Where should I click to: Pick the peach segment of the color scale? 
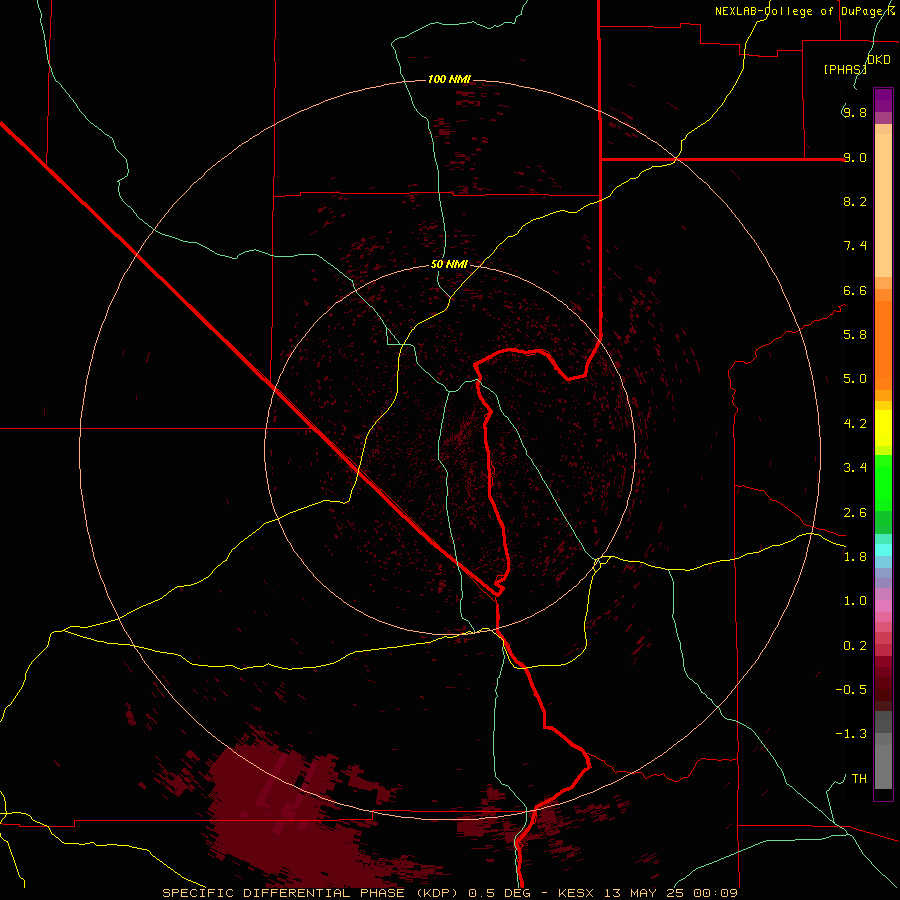point(883,205)
